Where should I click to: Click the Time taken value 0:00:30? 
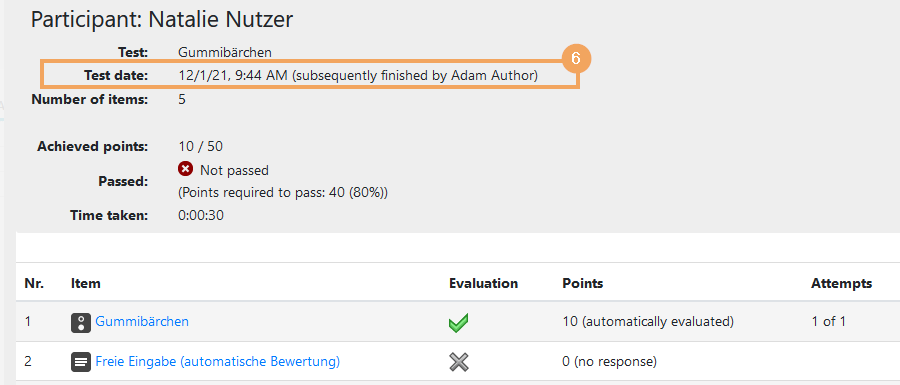201,216
